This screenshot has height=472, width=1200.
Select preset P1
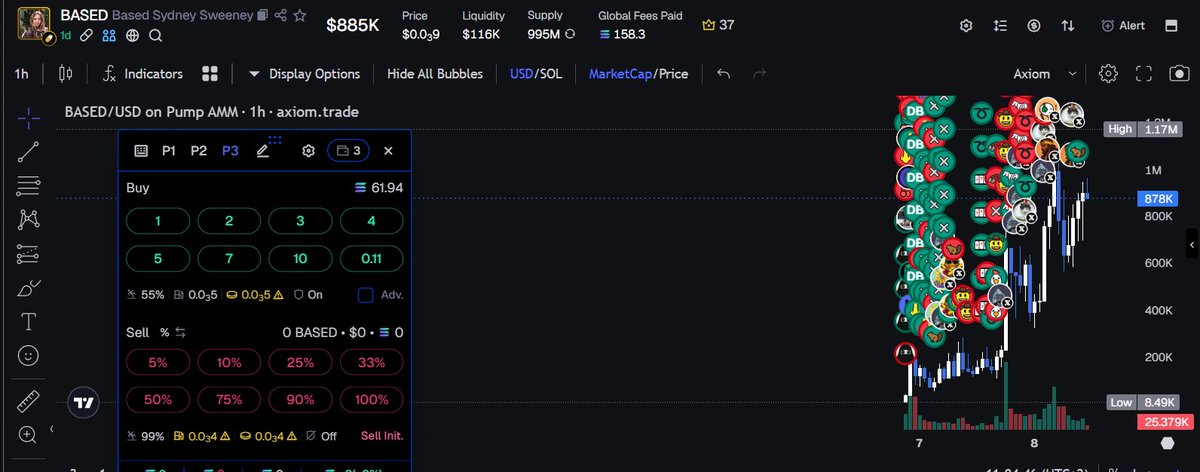pos(169,151)
